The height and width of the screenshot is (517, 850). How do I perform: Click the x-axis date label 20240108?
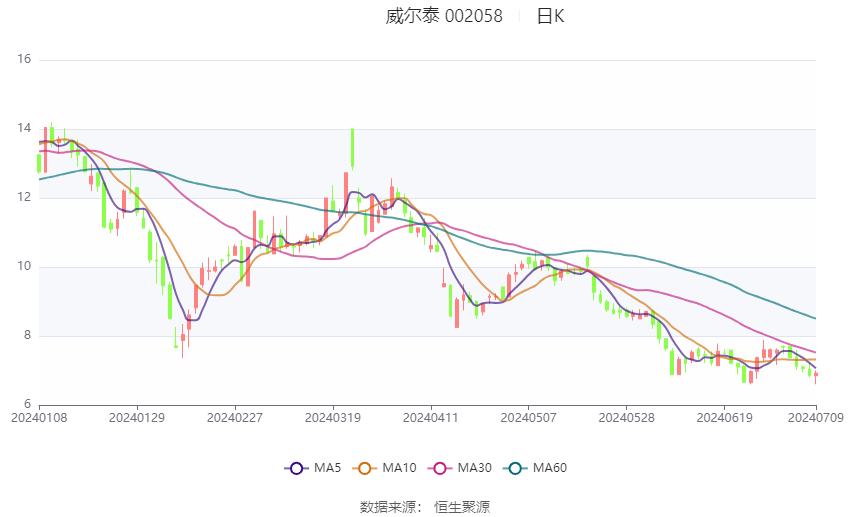[39, 418]
